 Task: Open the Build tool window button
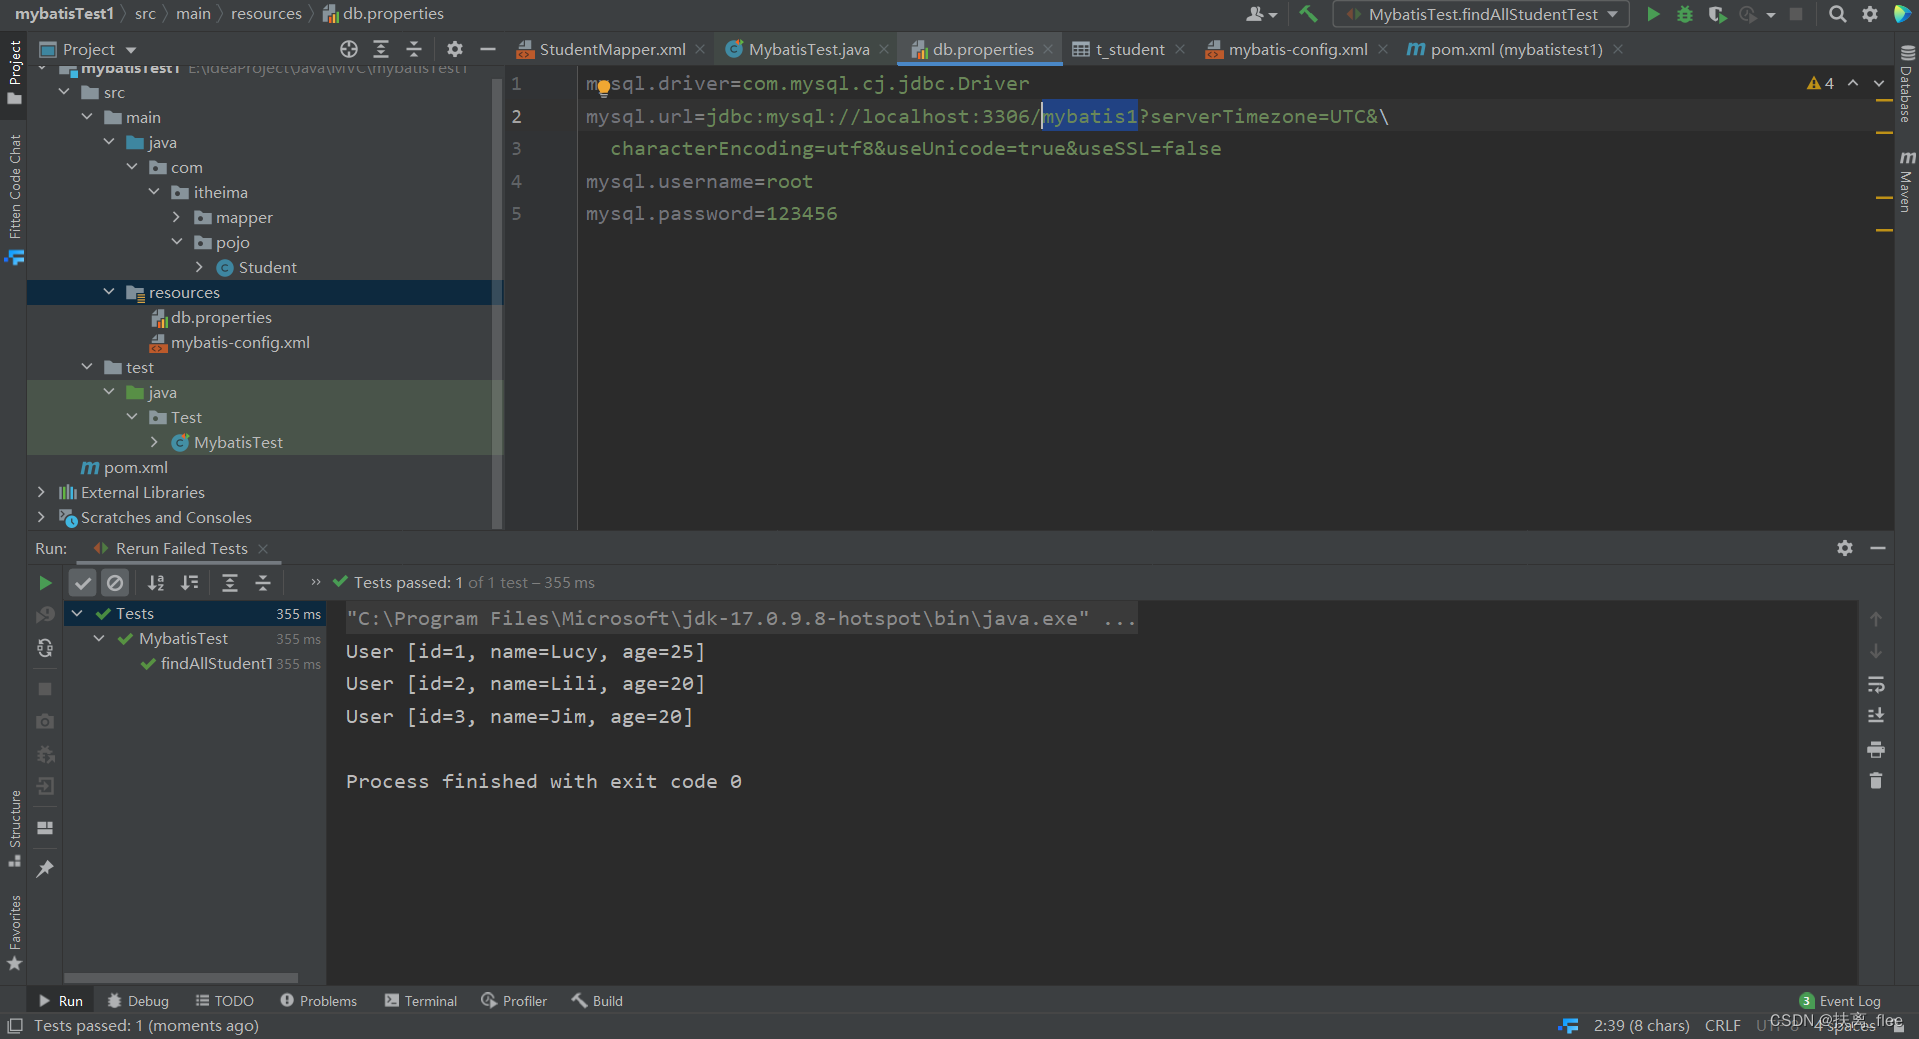click(597, 1001)
